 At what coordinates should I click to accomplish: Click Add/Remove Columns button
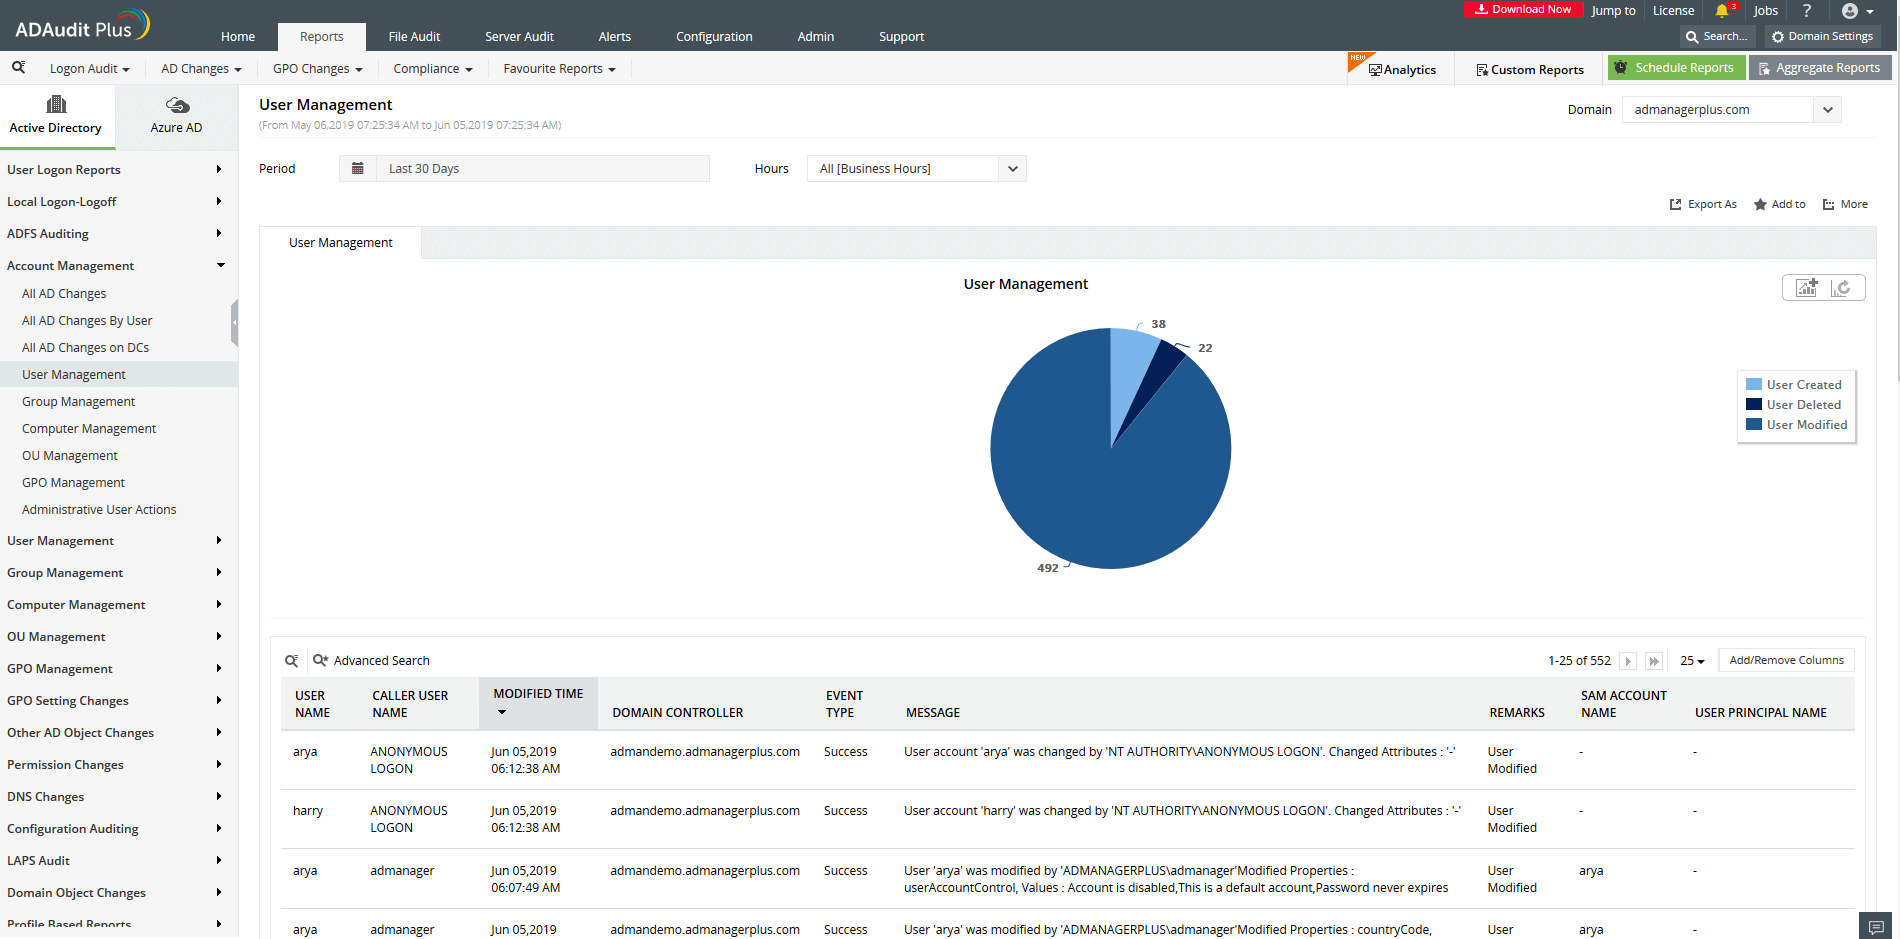click(1786, 660)
